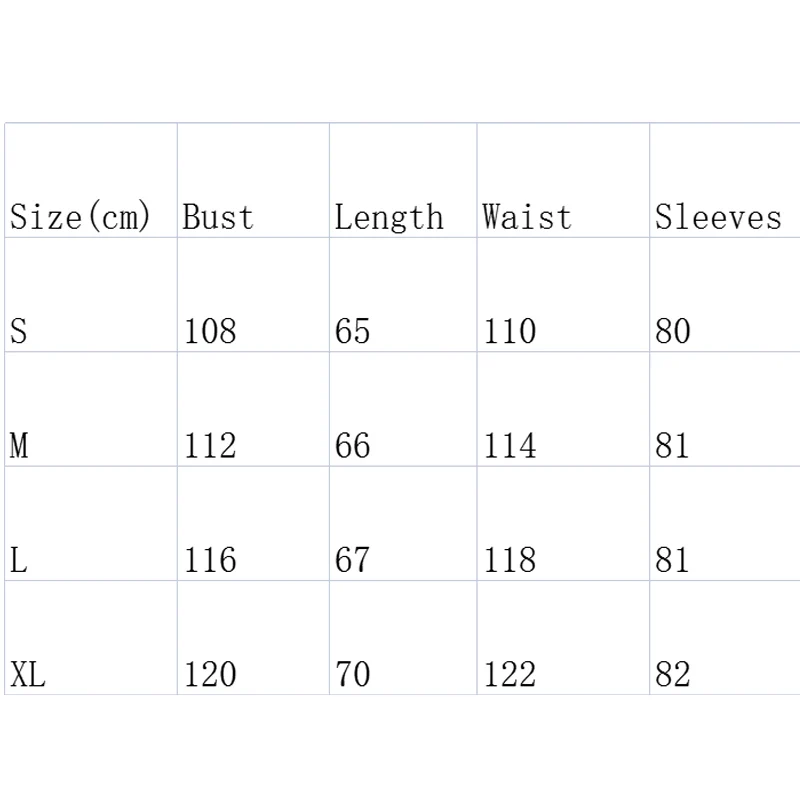
Task: Select bust value 116 cell
Action: [x=210, y=560]
